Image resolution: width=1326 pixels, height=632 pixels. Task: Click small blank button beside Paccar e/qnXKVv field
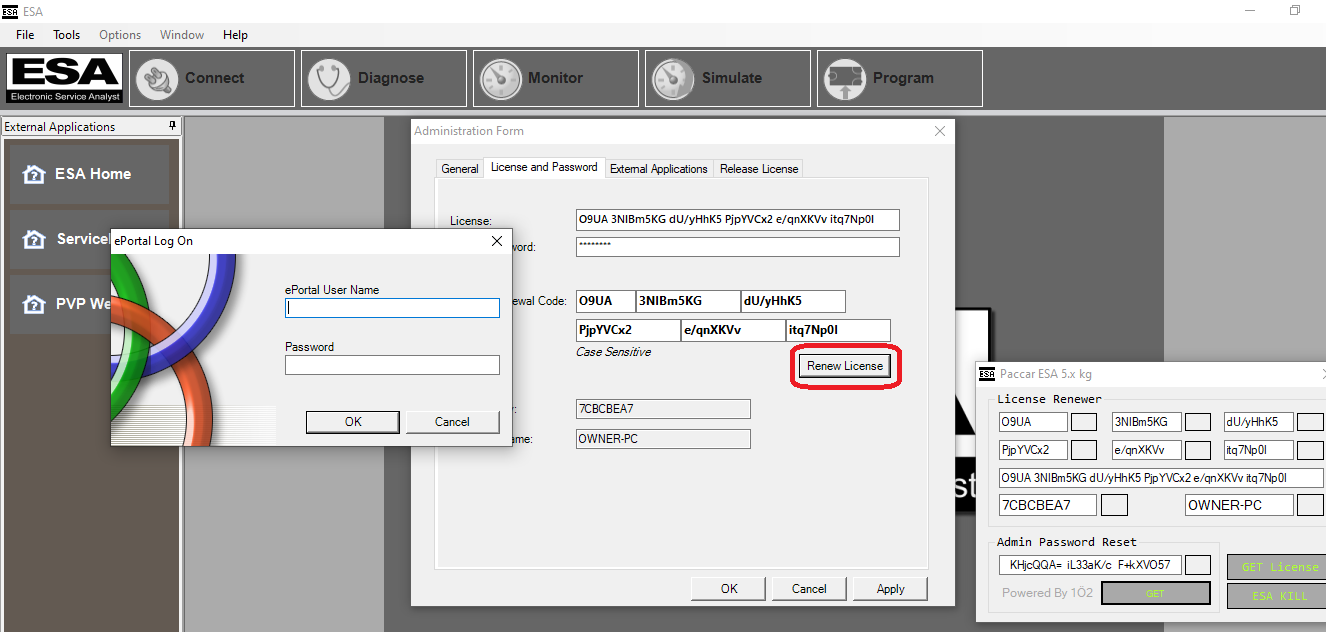click(1197, 450)
